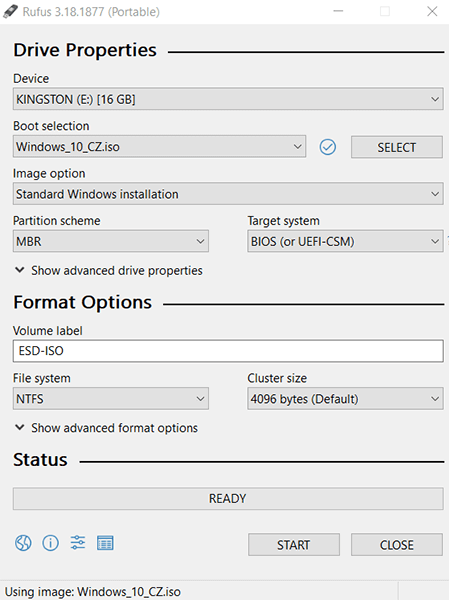Viewport: 449px width, 600px height.
Task: Click the Boot selection label
Action: click(x=51, y=126)
